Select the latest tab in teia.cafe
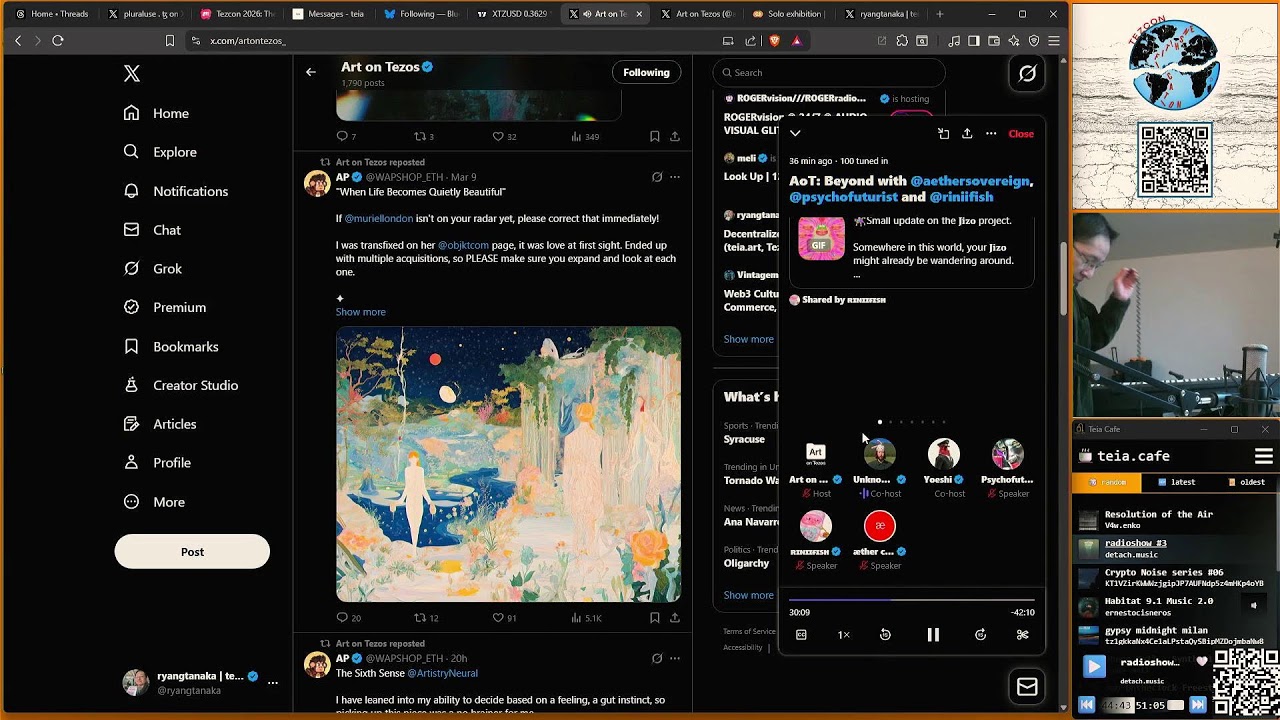Viewport: 1280px width, 720px height. [x=1176, y=482]
